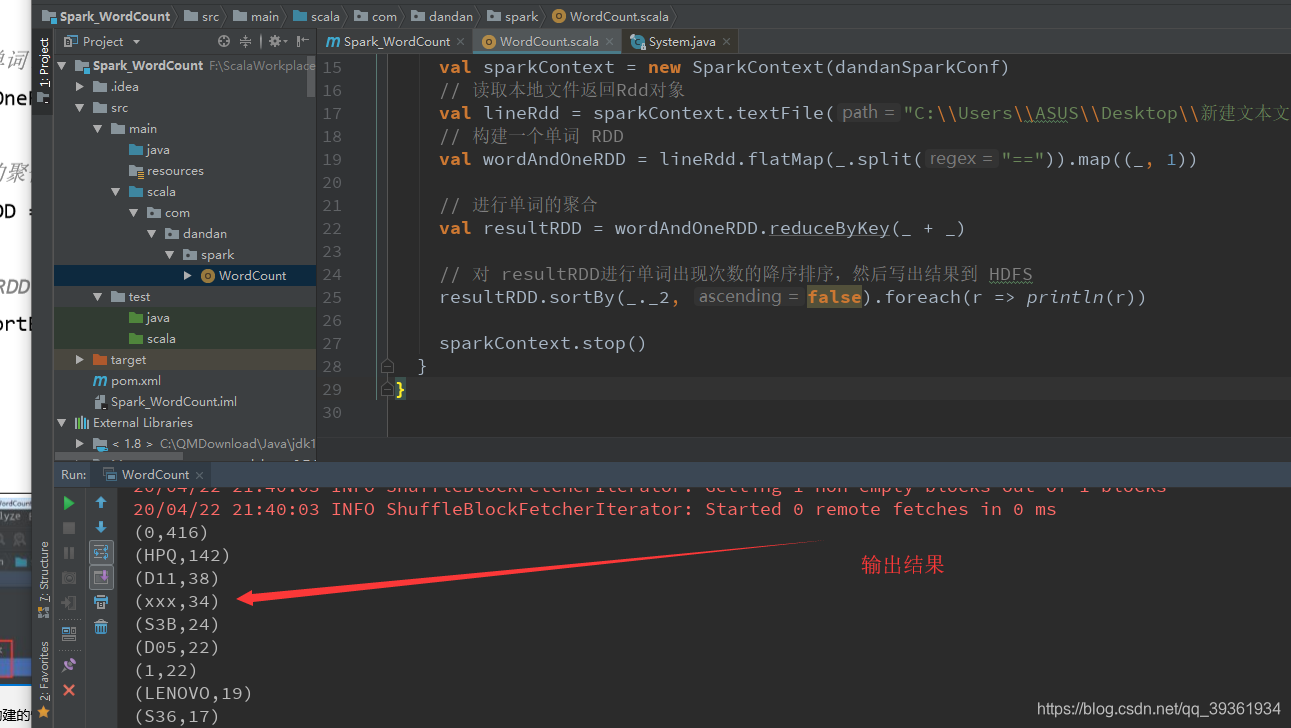Image resolution: width=1291 pixels, height=728 pixels.
Task: Collapse the src folder
Action: point(80,108)
